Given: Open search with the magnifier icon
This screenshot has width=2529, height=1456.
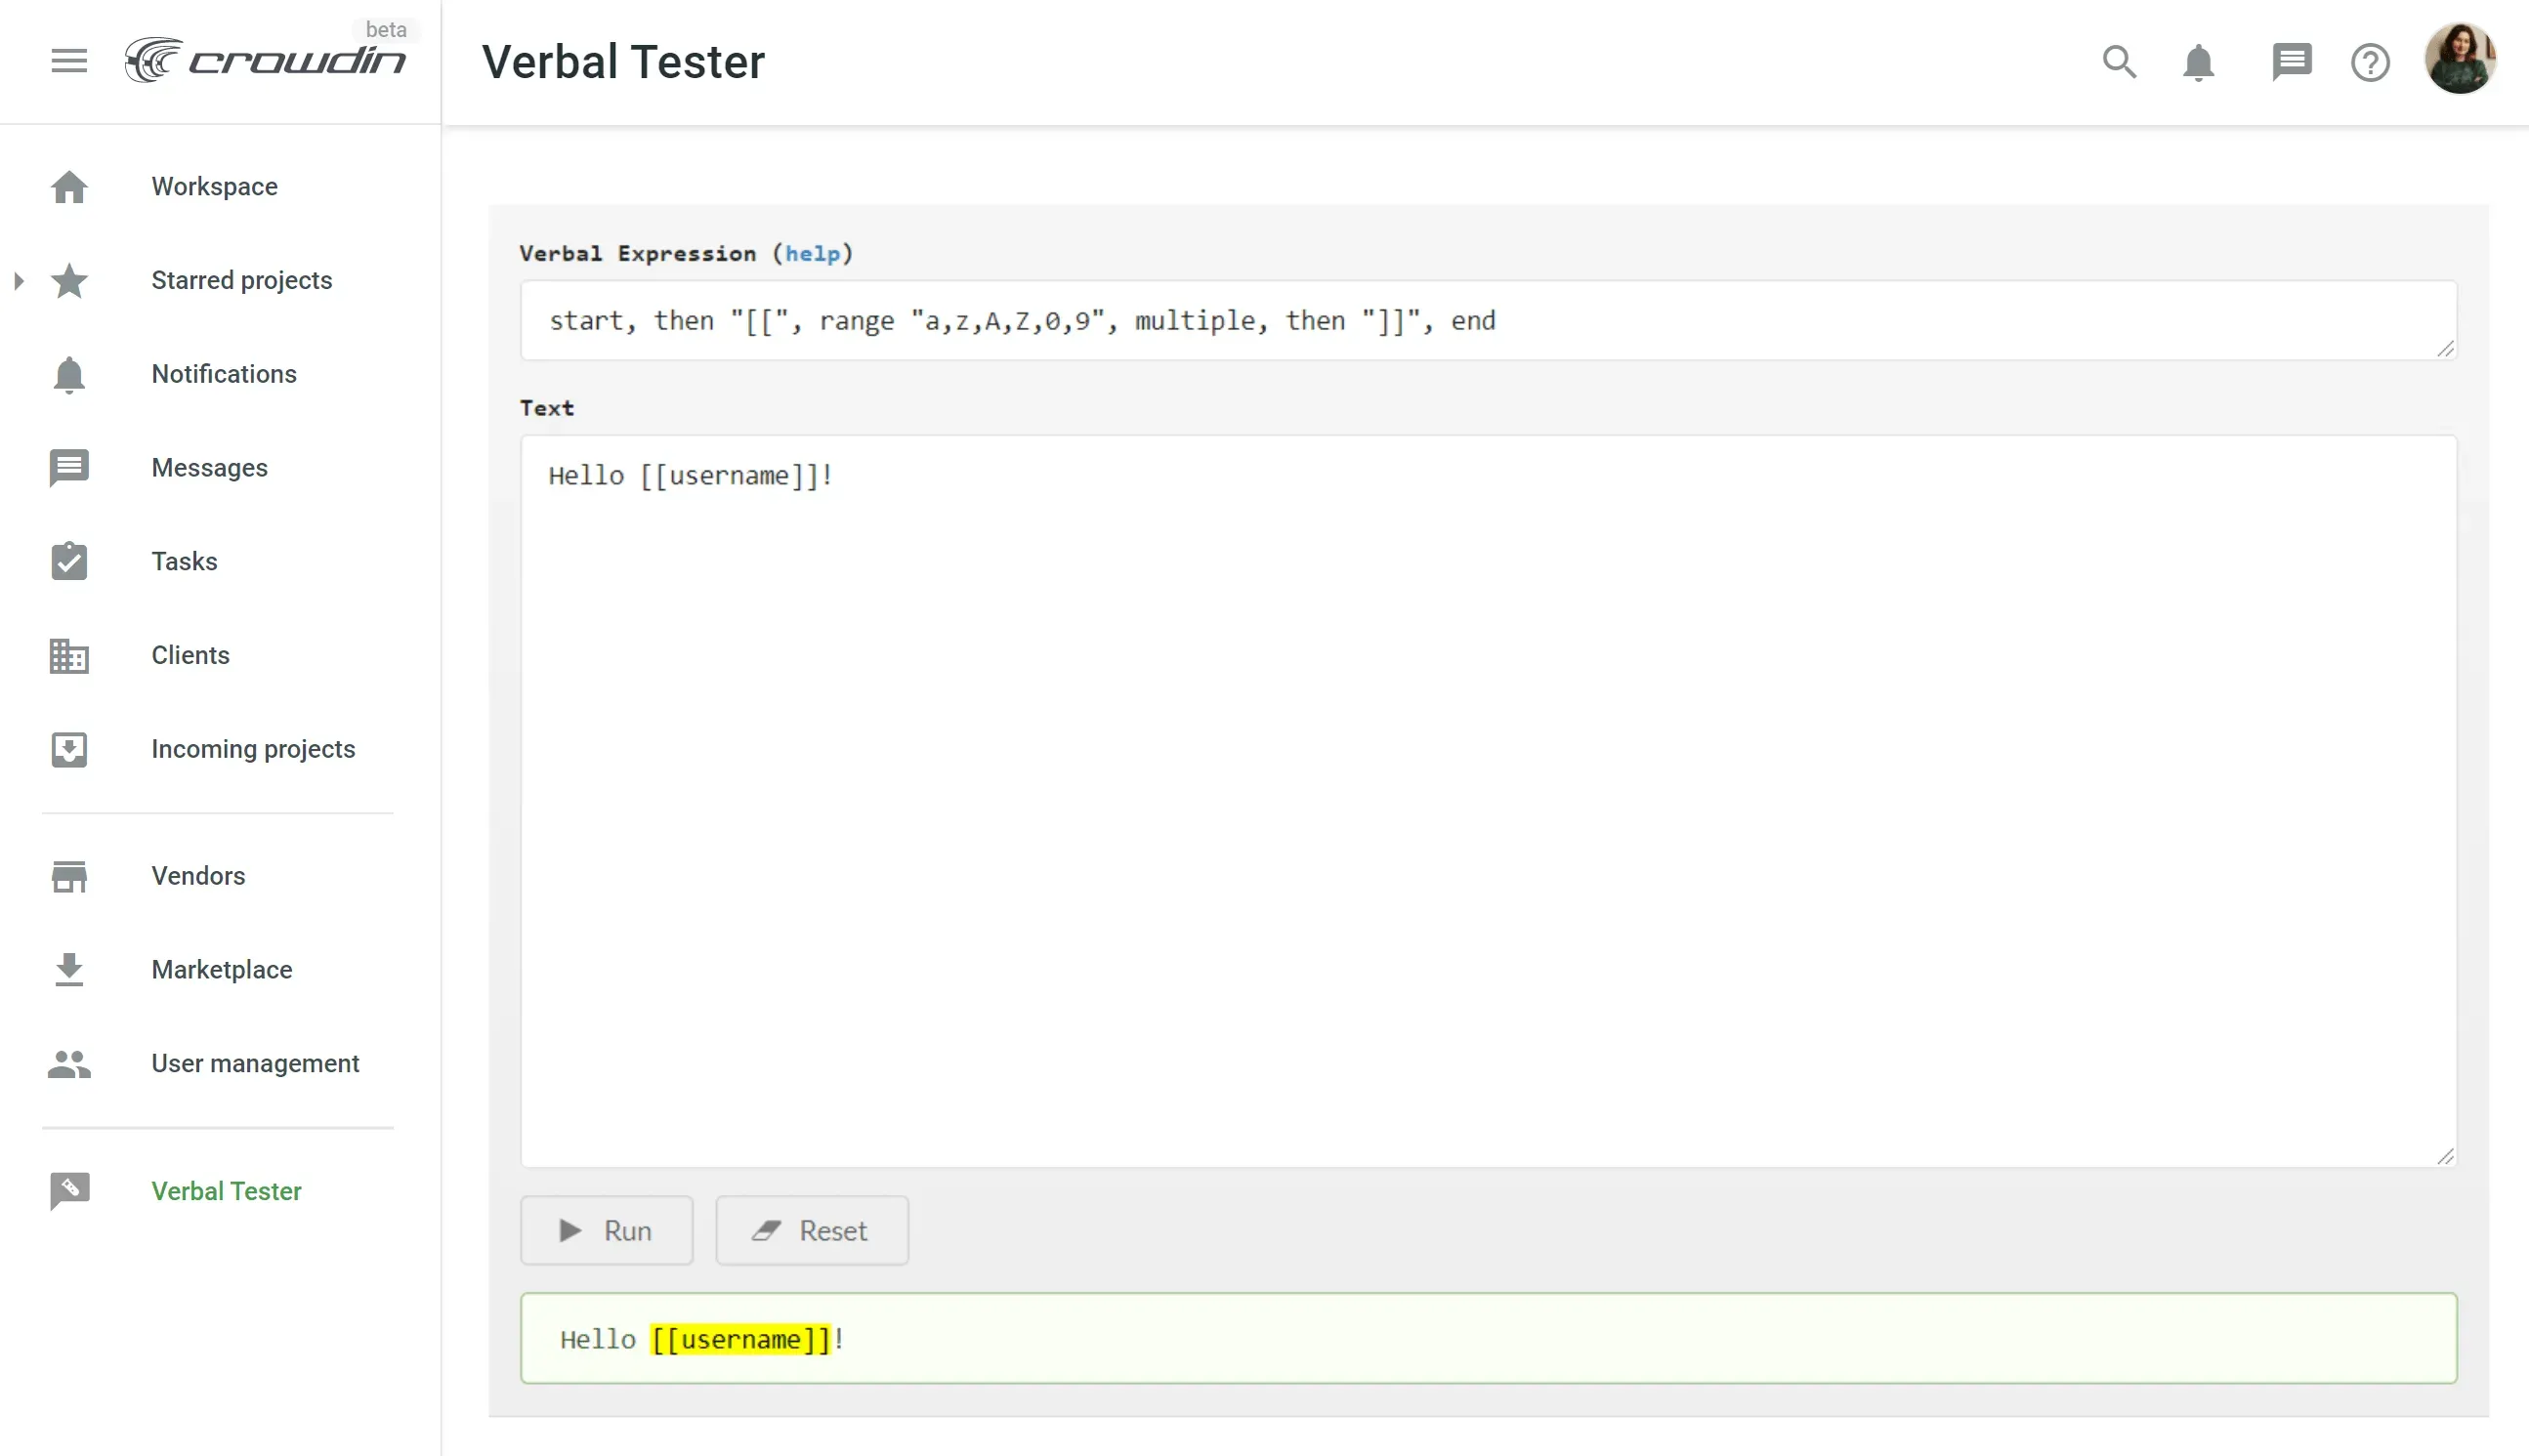Looking at the screenshot, I should tap(2118, 61).
